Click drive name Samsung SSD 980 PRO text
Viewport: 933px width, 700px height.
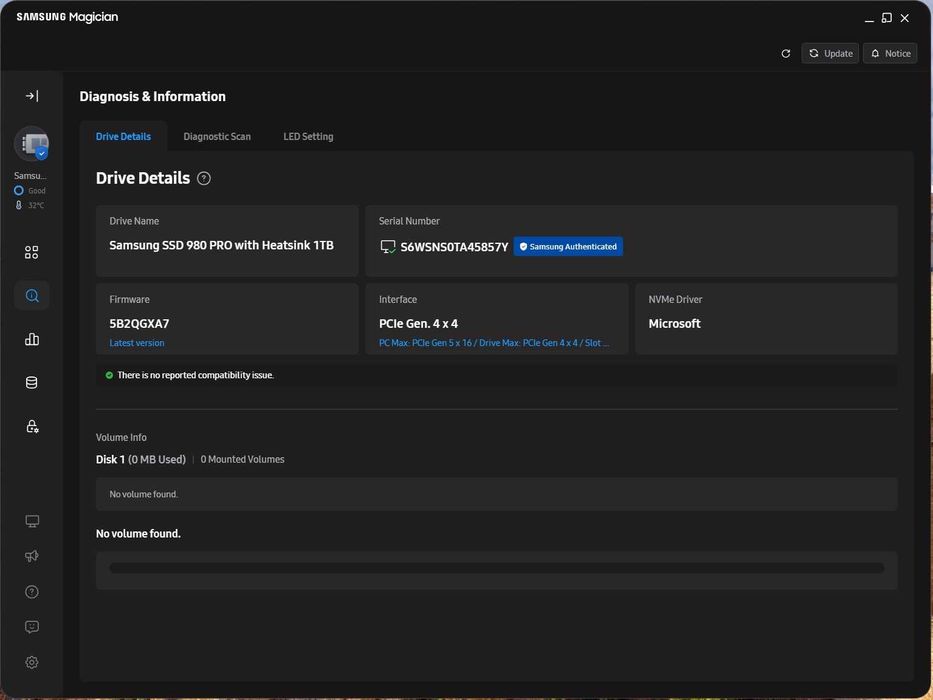(221, 245)
